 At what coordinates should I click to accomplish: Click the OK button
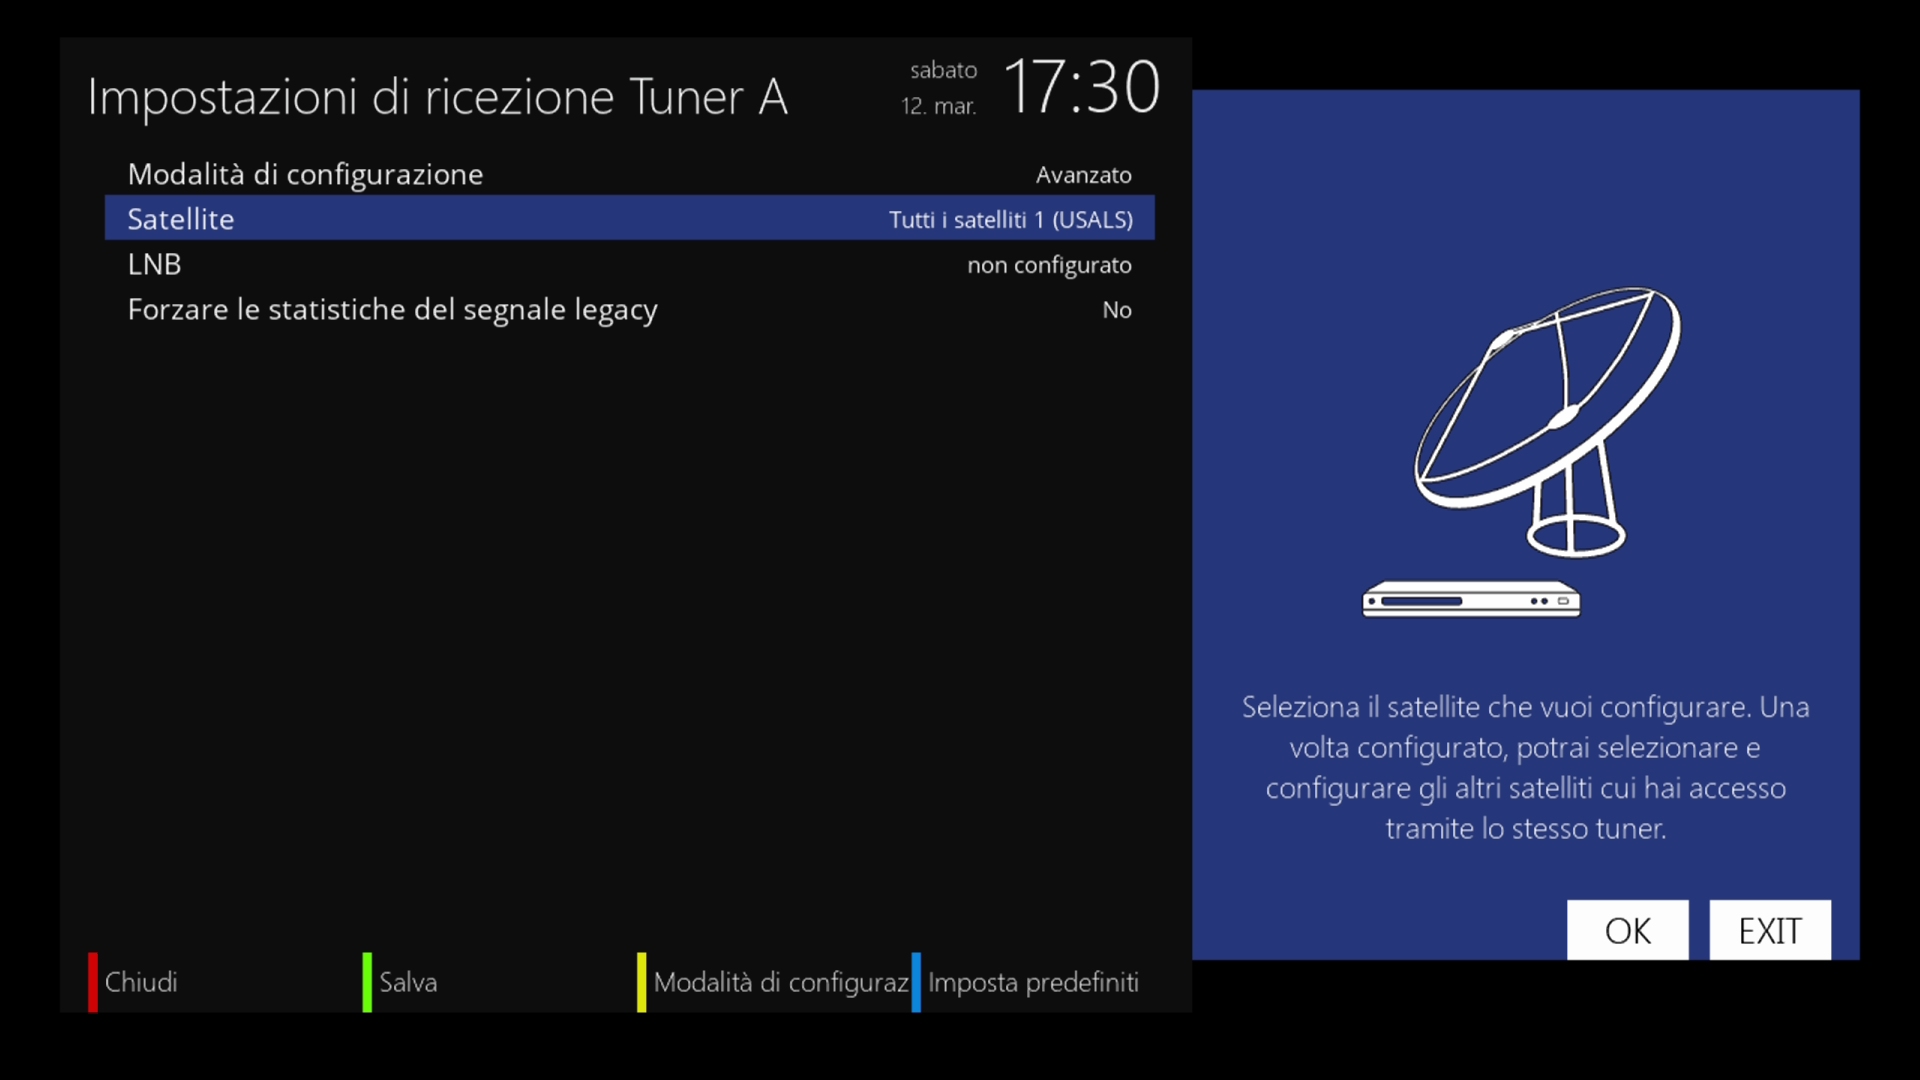(x=1627, y=930)
